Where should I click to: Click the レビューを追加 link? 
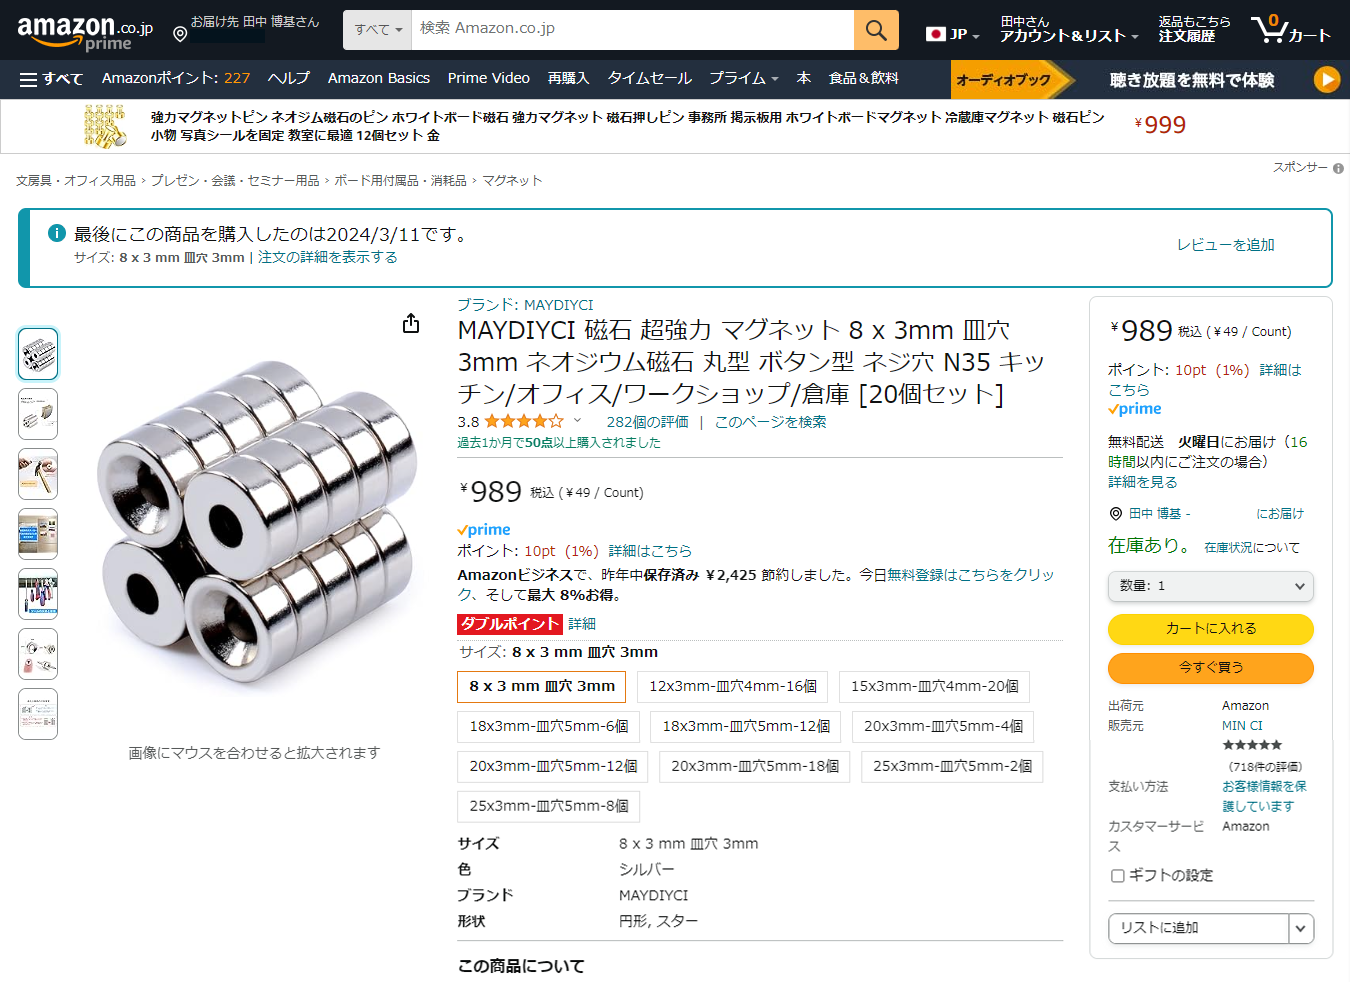pos(1225,245)
